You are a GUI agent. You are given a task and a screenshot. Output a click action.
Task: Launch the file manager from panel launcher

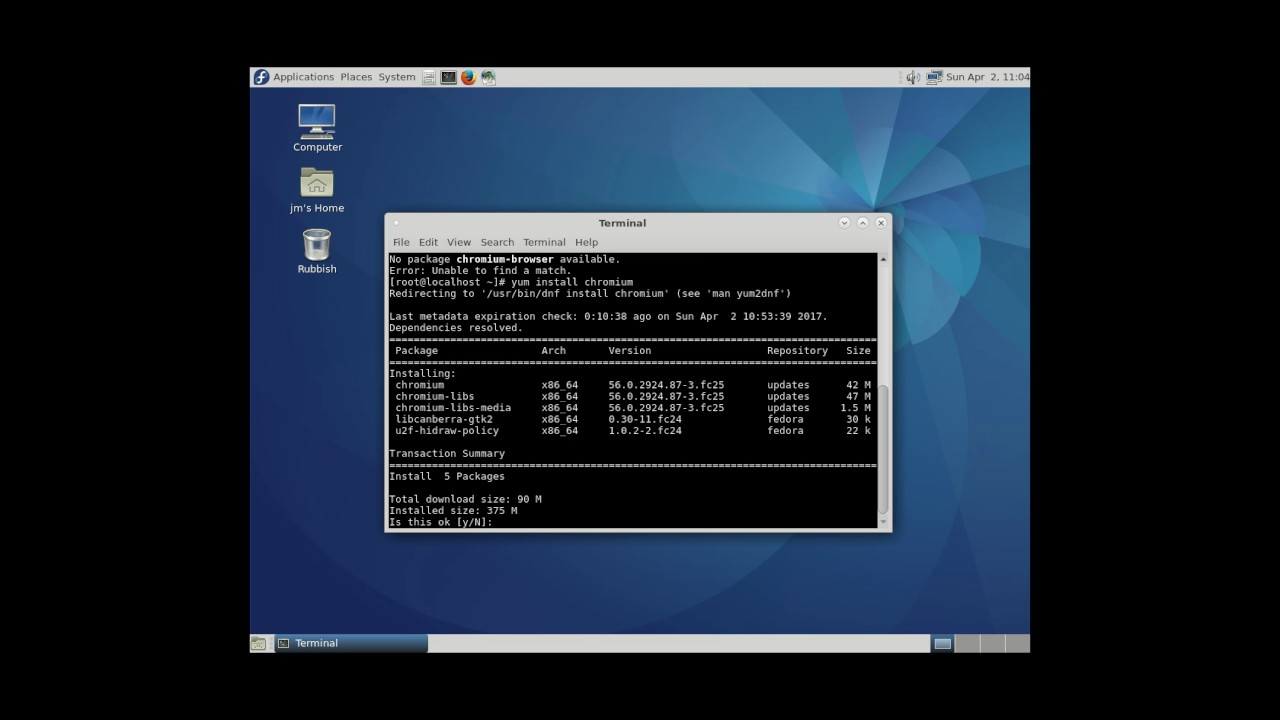[429, 77]
